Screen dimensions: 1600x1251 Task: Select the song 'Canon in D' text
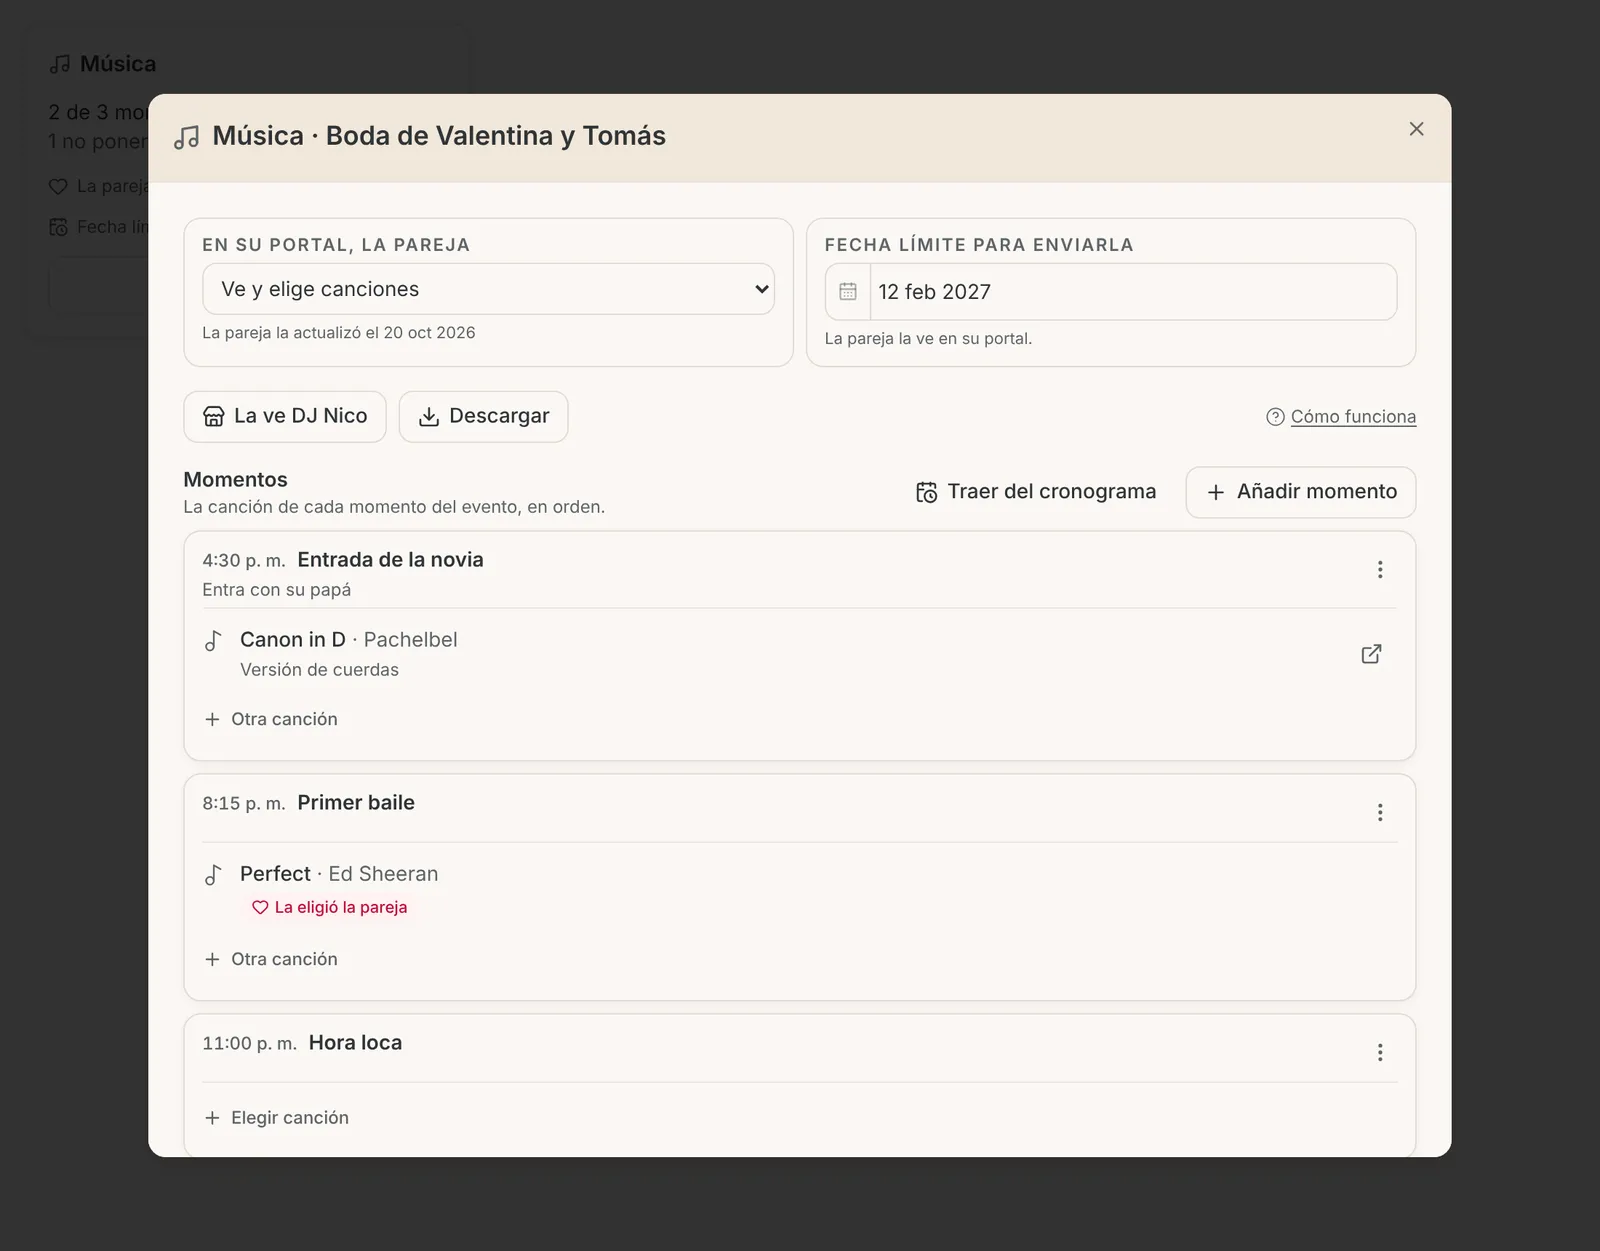(293, 640)
